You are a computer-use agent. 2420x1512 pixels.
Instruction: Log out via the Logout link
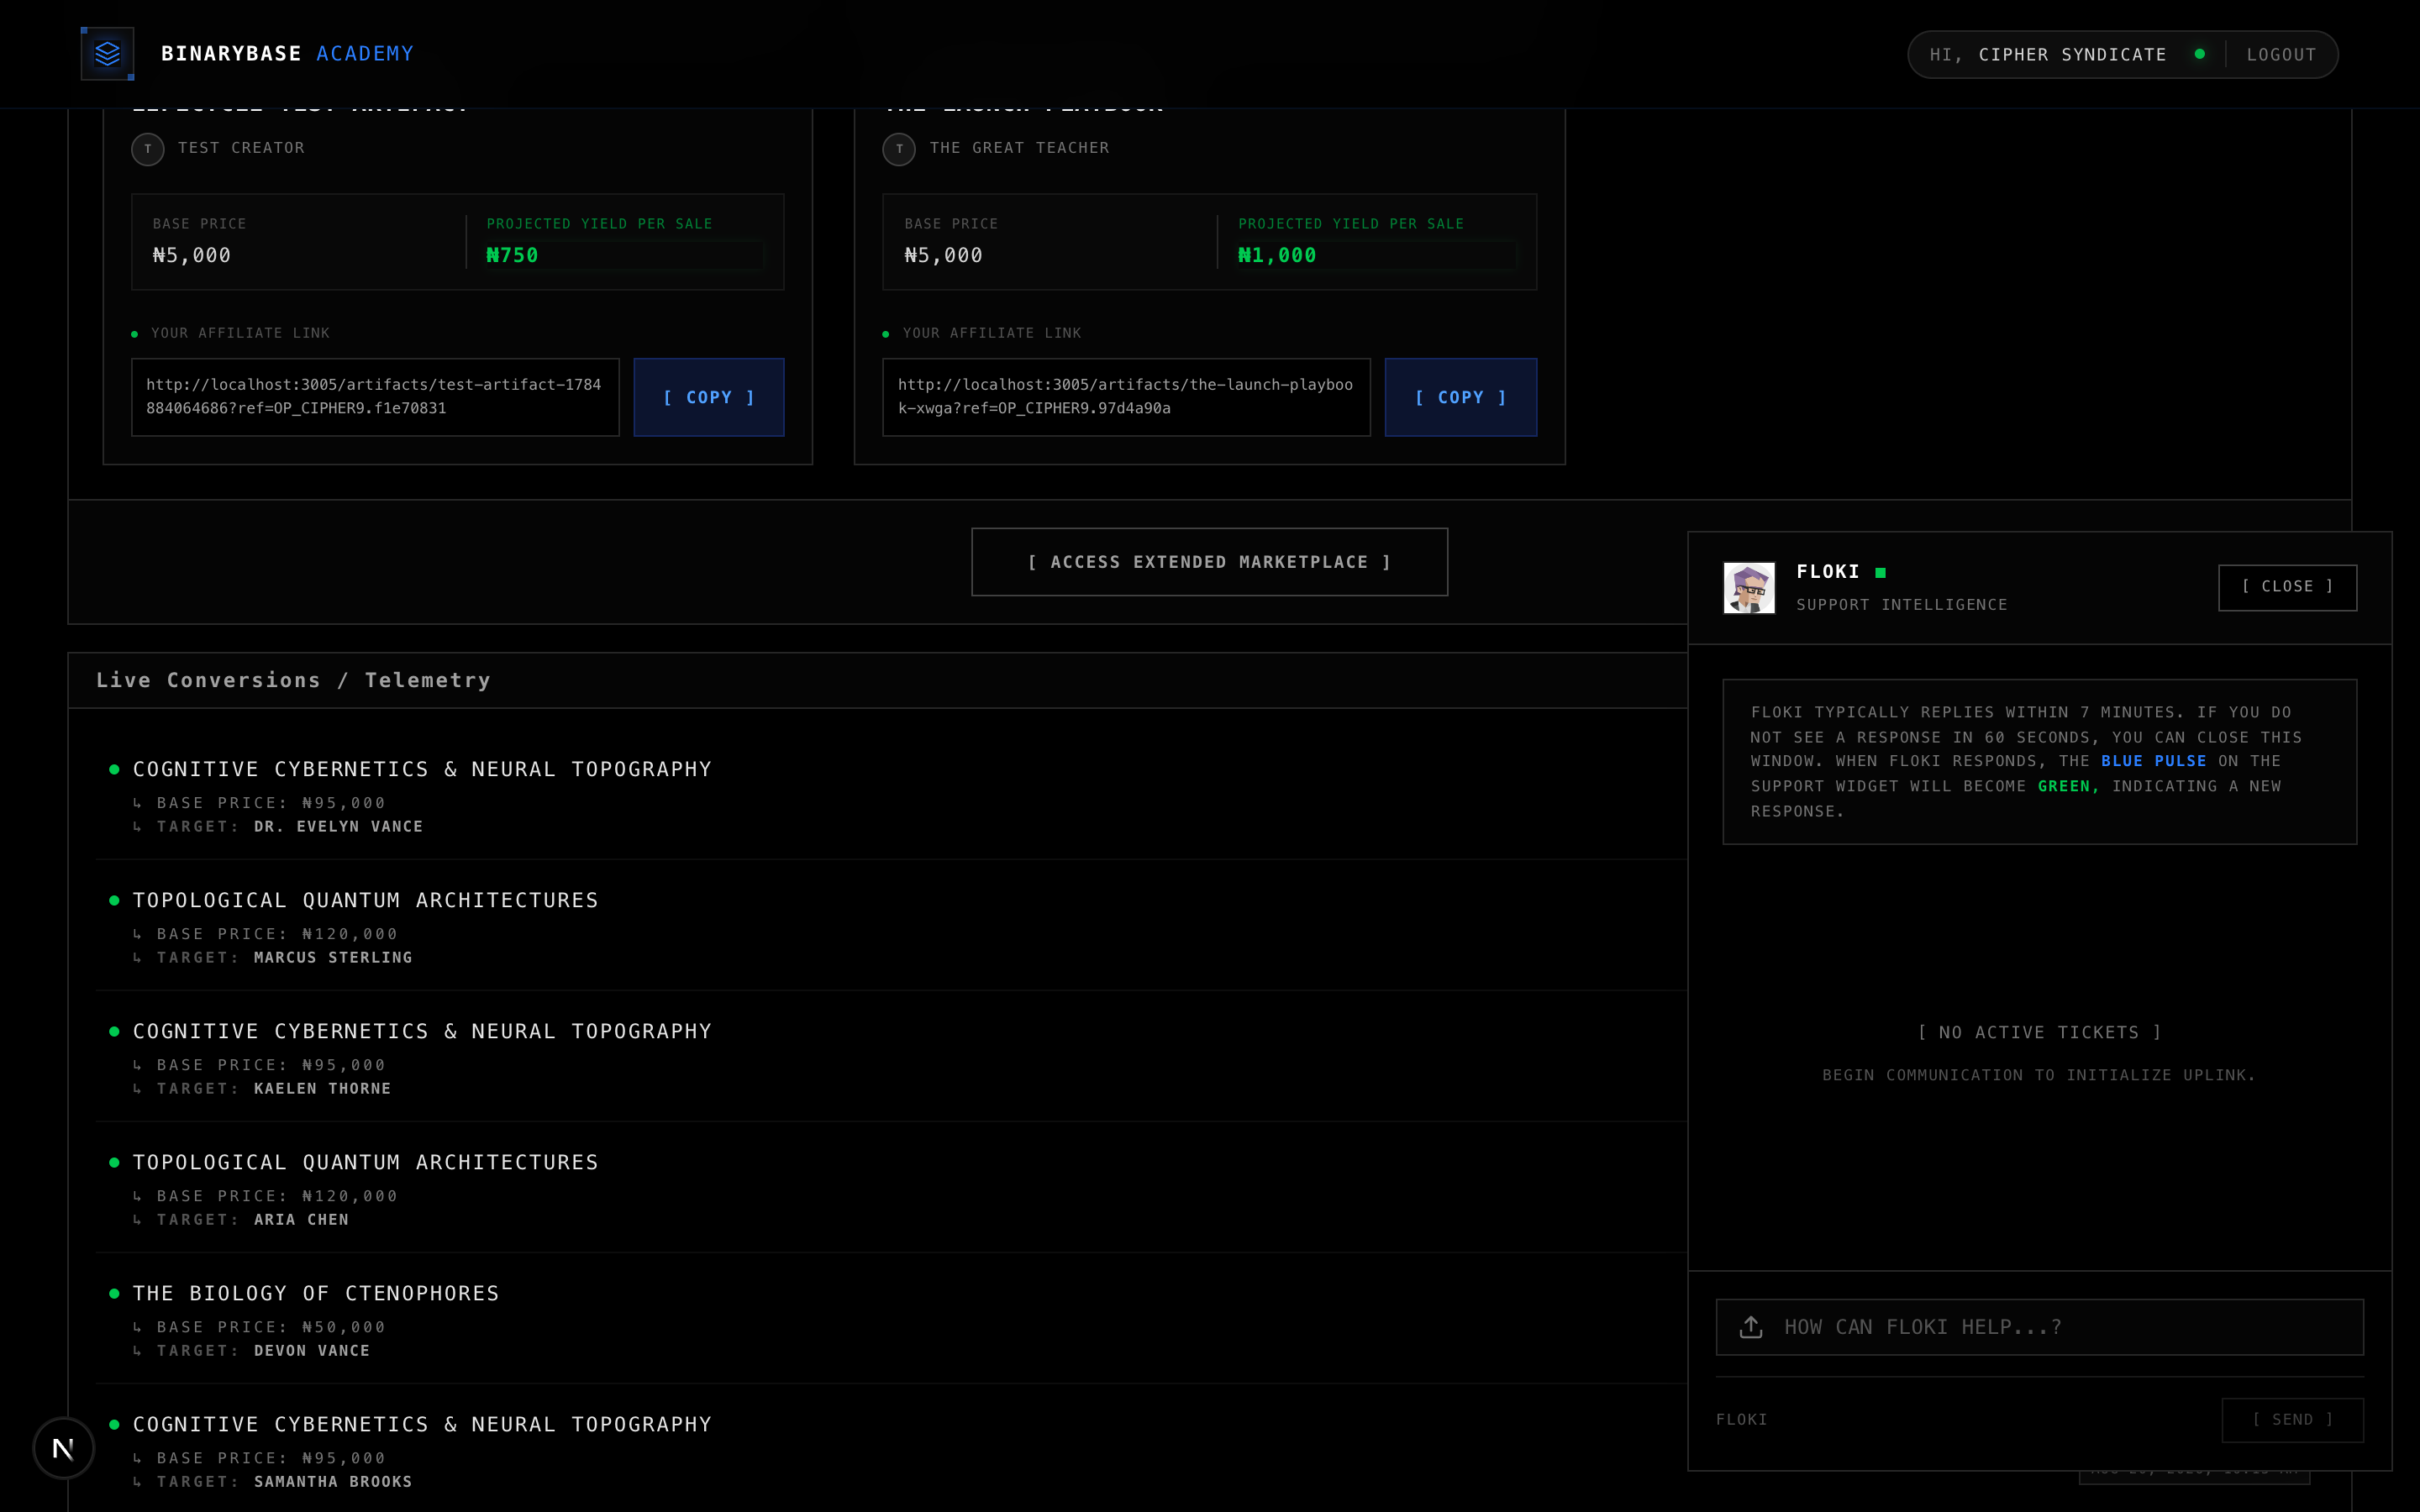[2281, 55]
